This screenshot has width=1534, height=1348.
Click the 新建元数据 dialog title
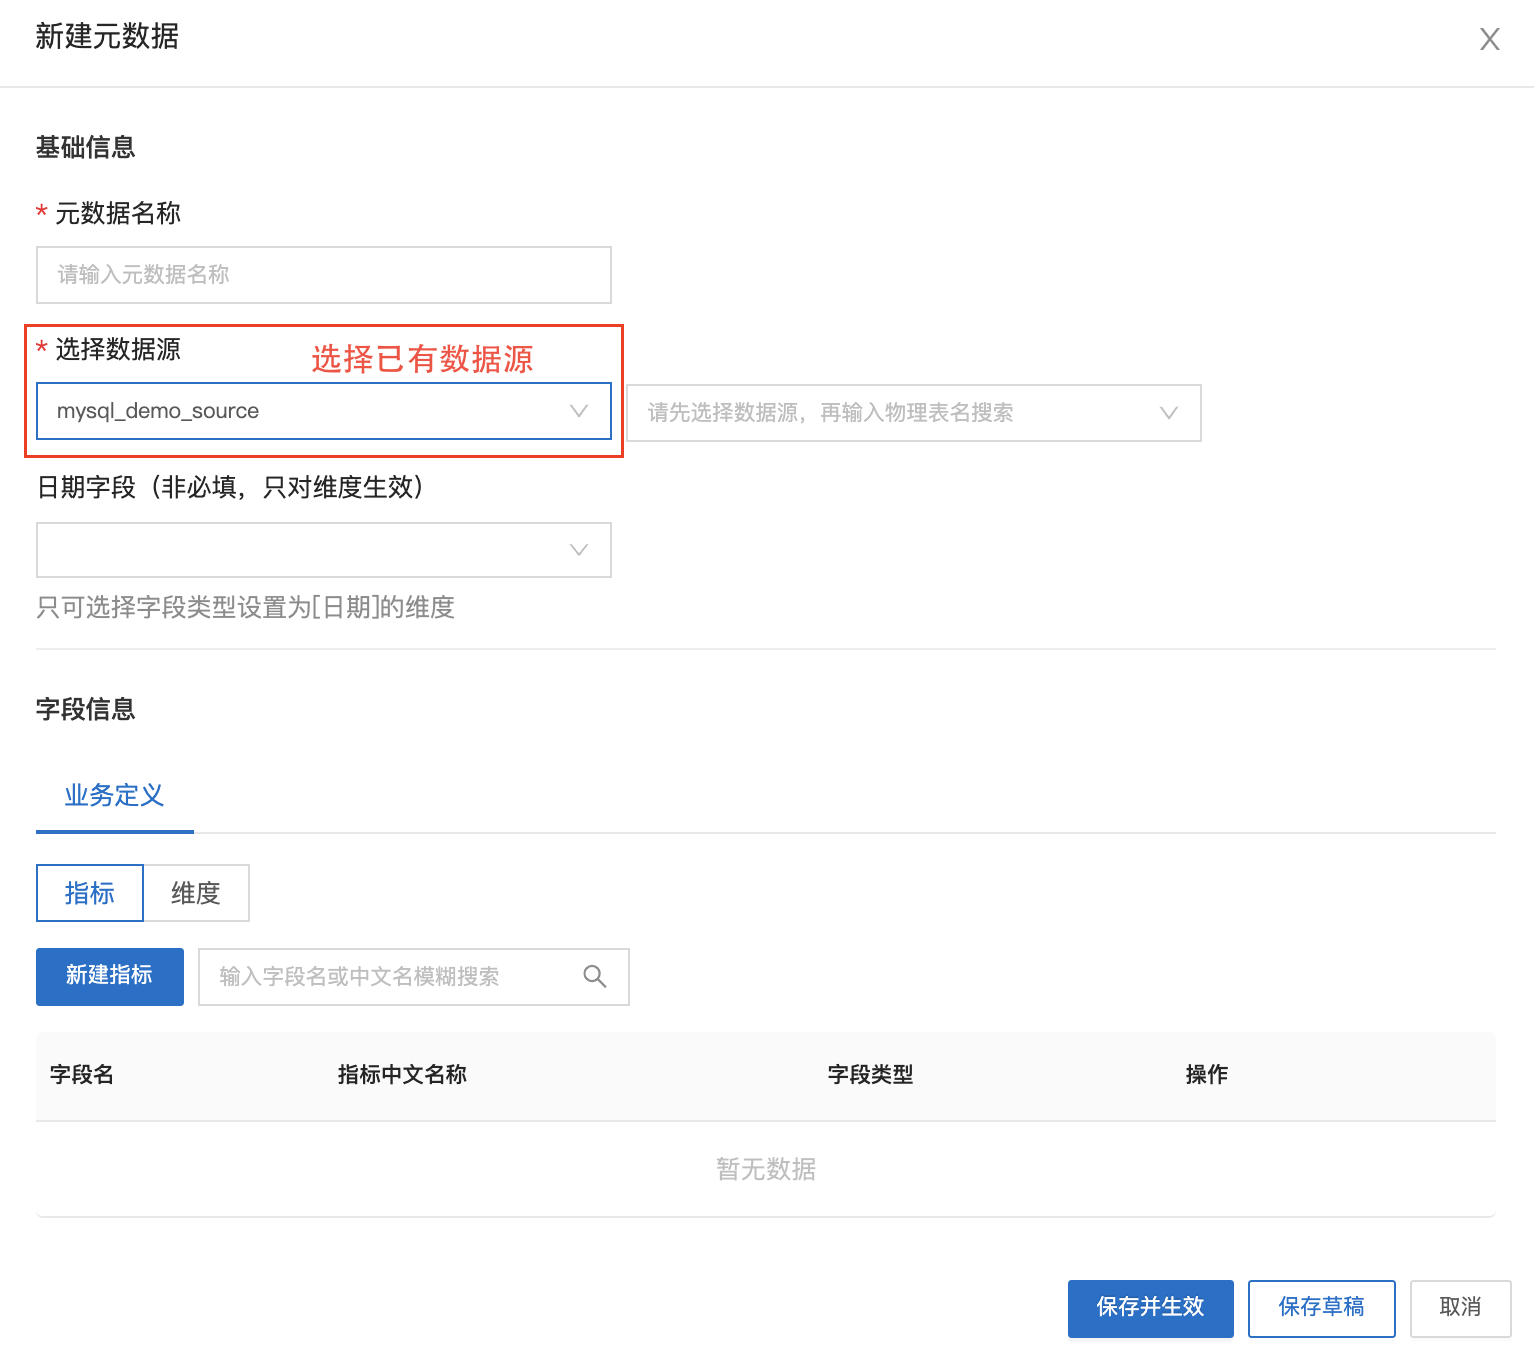[107, 37]
